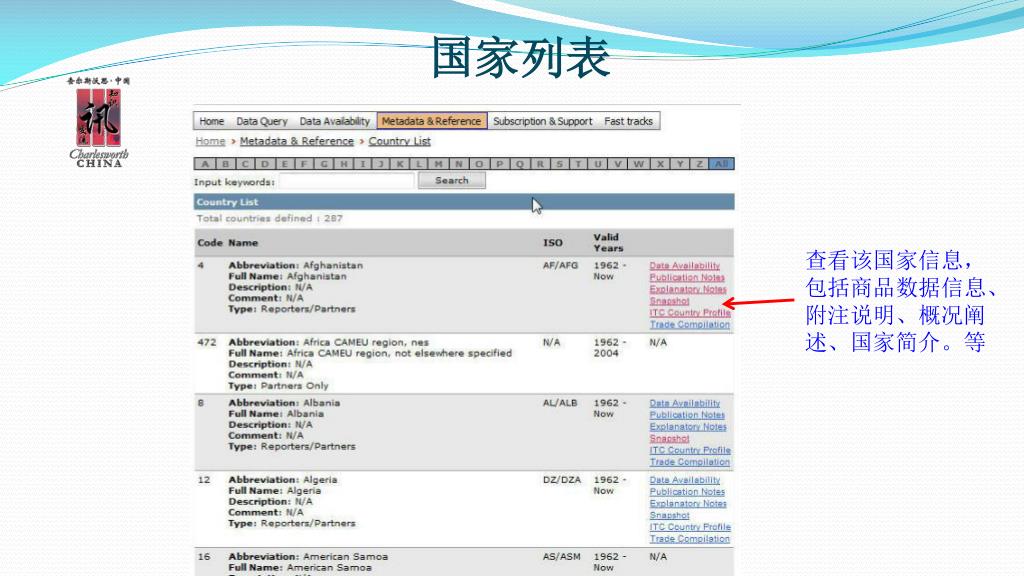Open Afghanistan Explanatory Notes link
Image resolution: width=1024 pixels, height=576 pixels.
click(688, 289)
